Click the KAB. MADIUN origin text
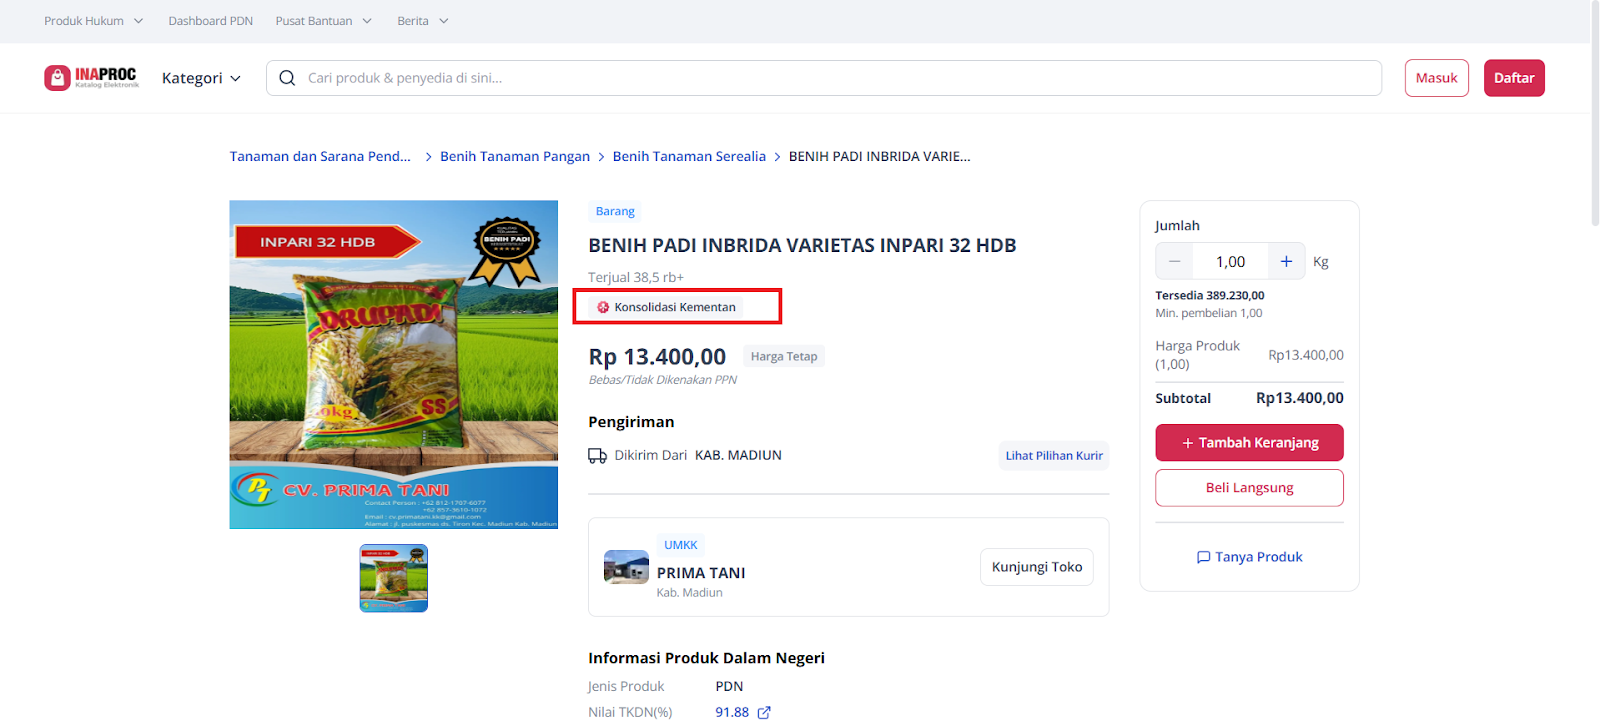Viewport: 1600px width, 721px height. pos(738,456)
